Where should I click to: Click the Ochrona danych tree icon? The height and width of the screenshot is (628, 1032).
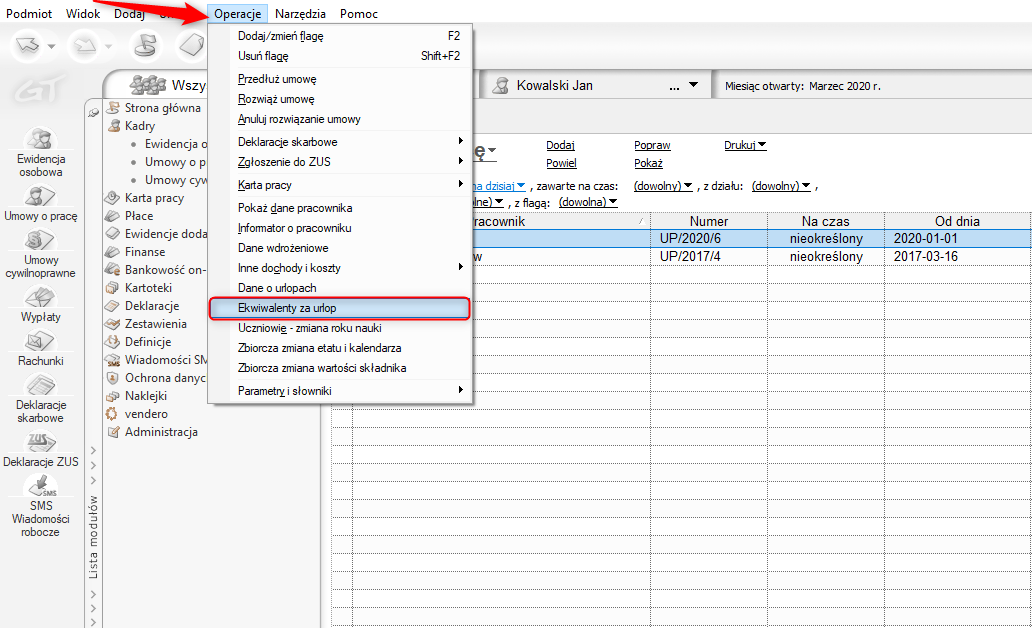point(113,378)
